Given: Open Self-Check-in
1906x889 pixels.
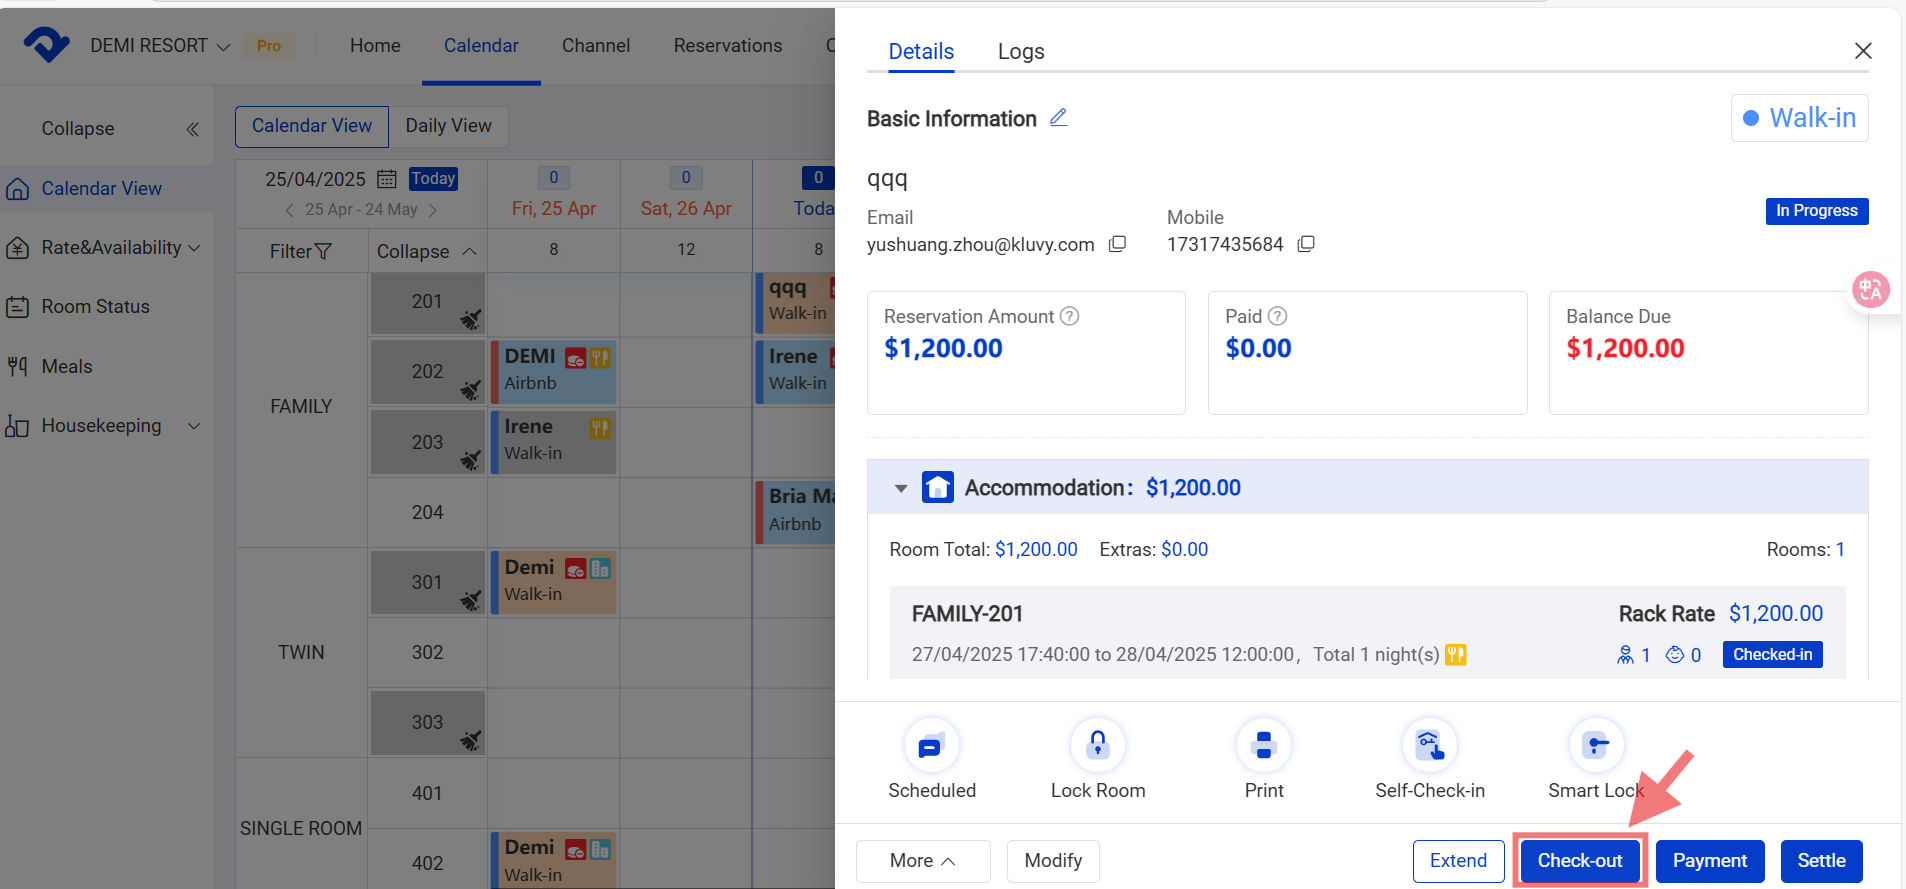Looking at the screenshot, I should pyautogui.click(x=1429, y=746).
